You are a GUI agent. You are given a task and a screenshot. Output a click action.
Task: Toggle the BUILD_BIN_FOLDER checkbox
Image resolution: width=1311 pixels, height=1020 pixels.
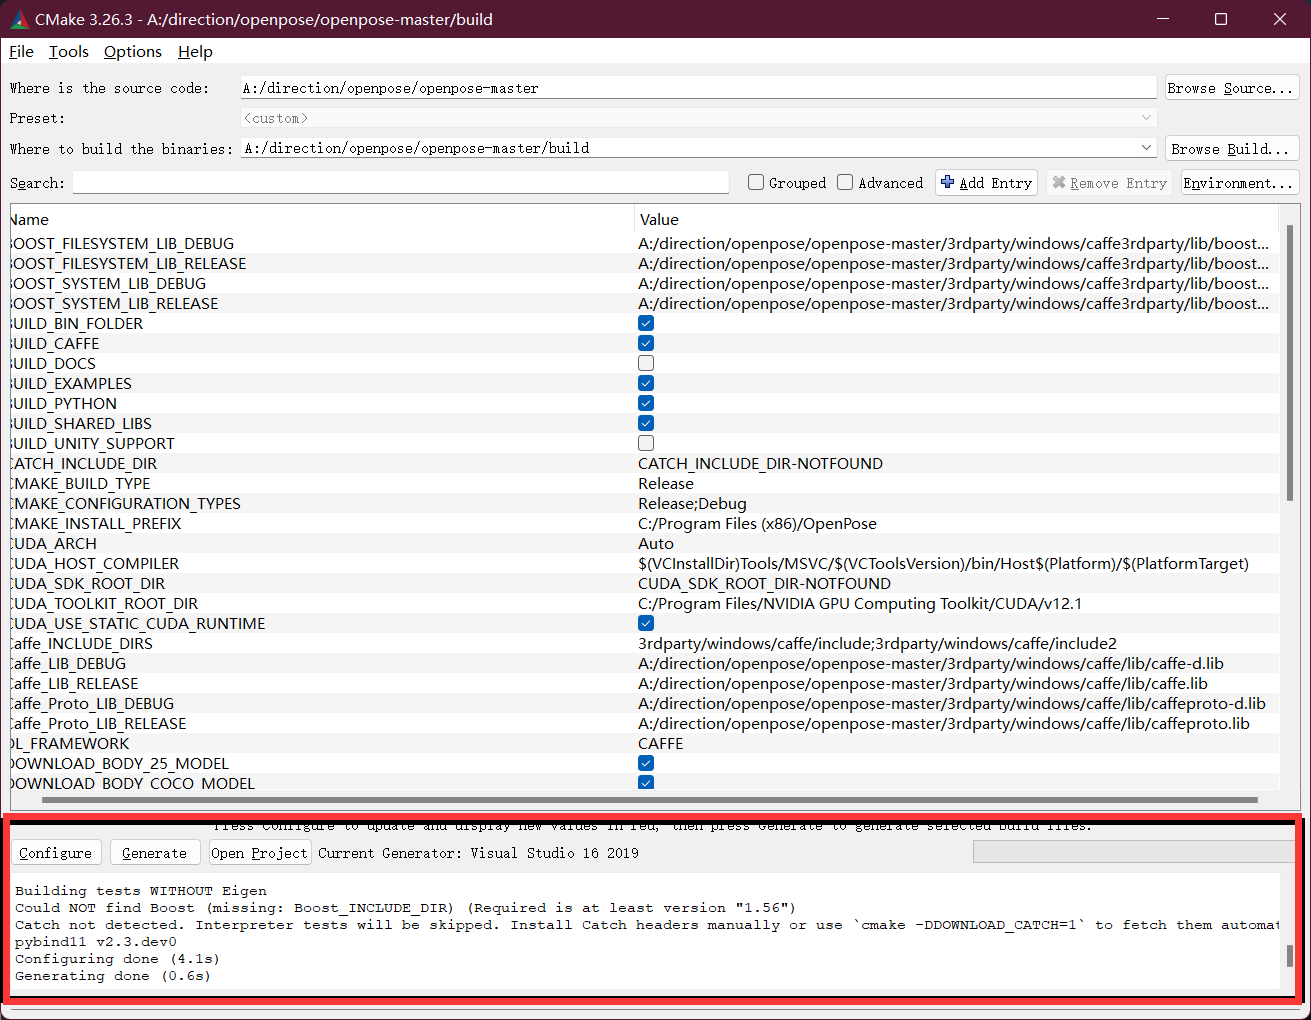tap(646, 323)
